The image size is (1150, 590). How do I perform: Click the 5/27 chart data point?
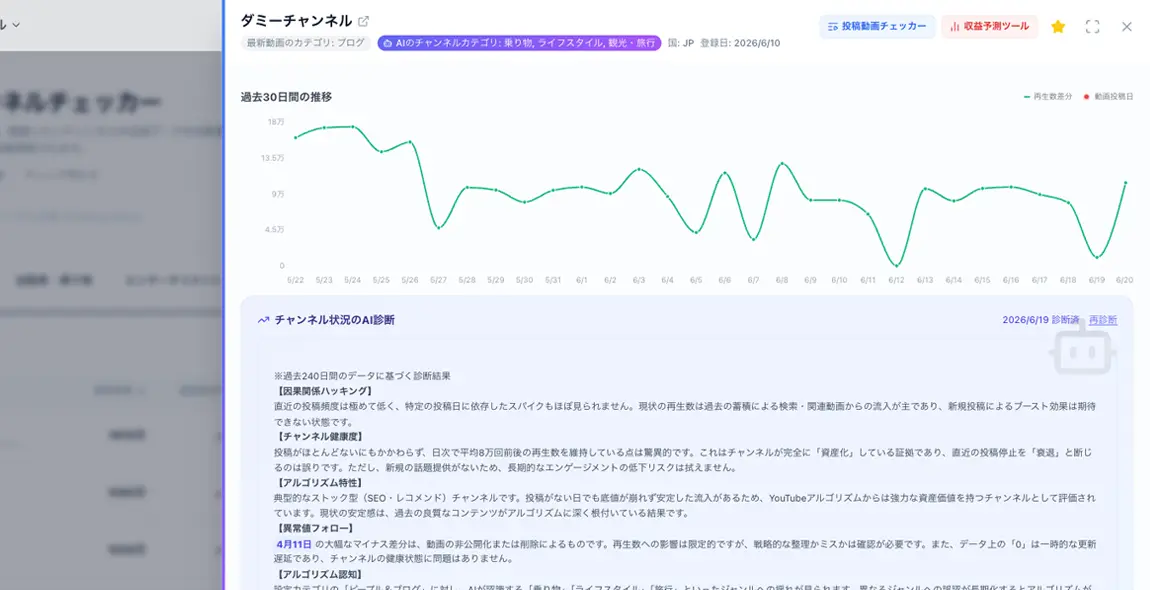coord(439,227)
